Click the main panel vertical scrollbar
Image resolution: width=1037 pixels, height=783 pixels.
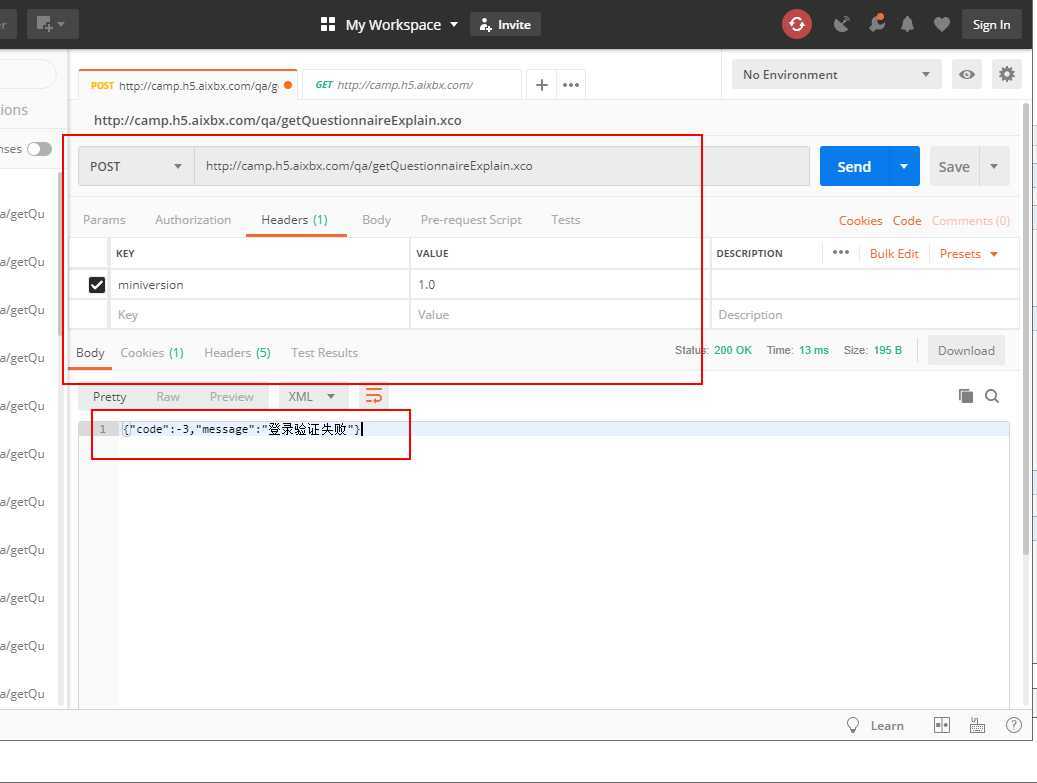tap(1026, 329)
